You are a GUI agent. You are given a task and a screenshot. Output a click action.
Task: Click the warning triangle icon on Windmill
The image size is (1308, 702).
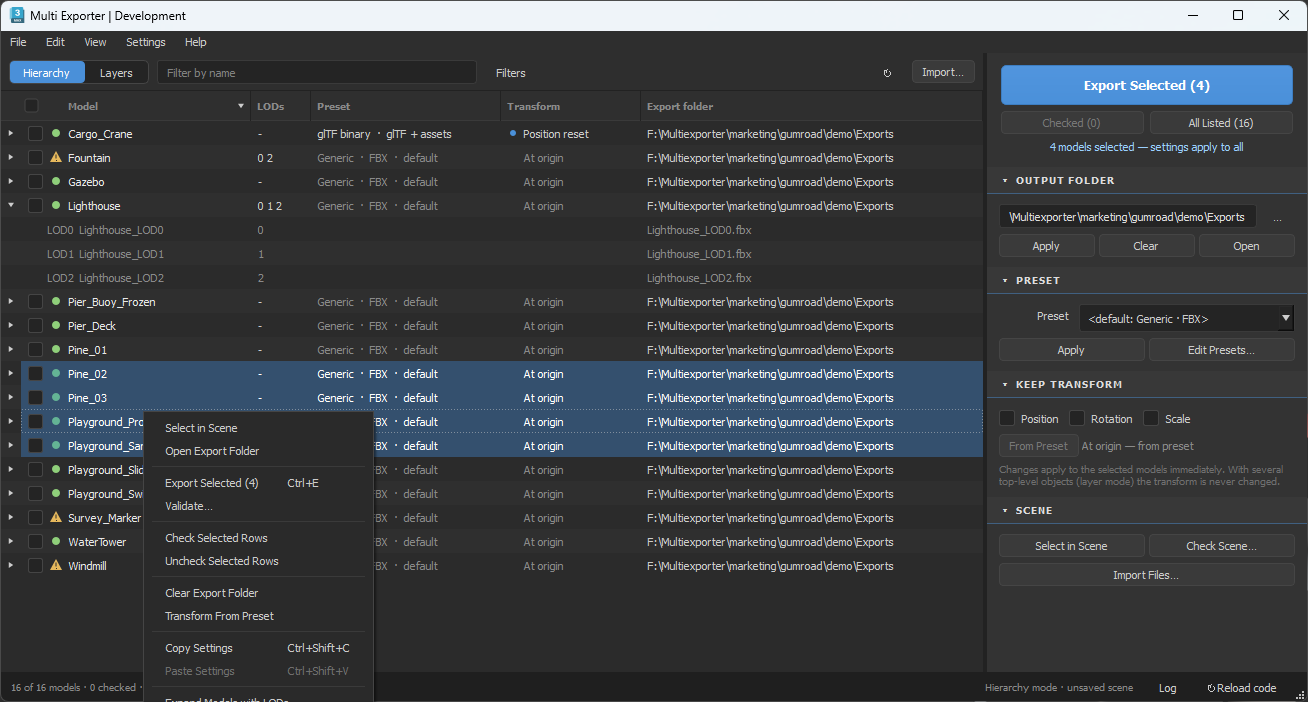pos(56,565)
